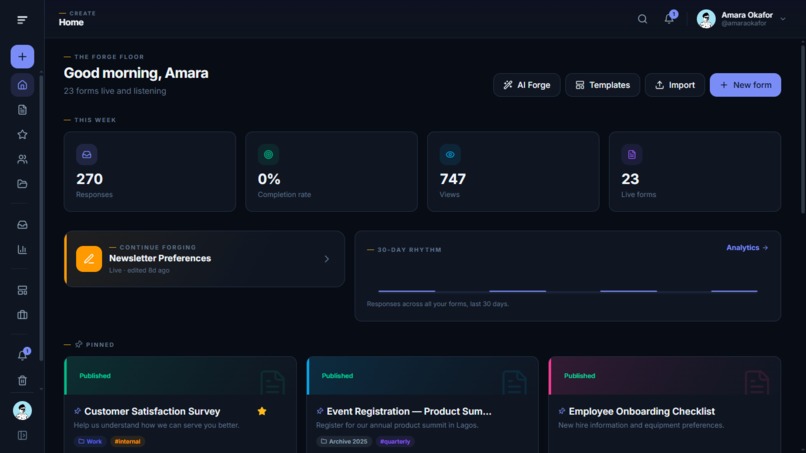Click Published badge on Employee Onboarding card
This screenshot has height=453, width=806.
tap(579, 376)
